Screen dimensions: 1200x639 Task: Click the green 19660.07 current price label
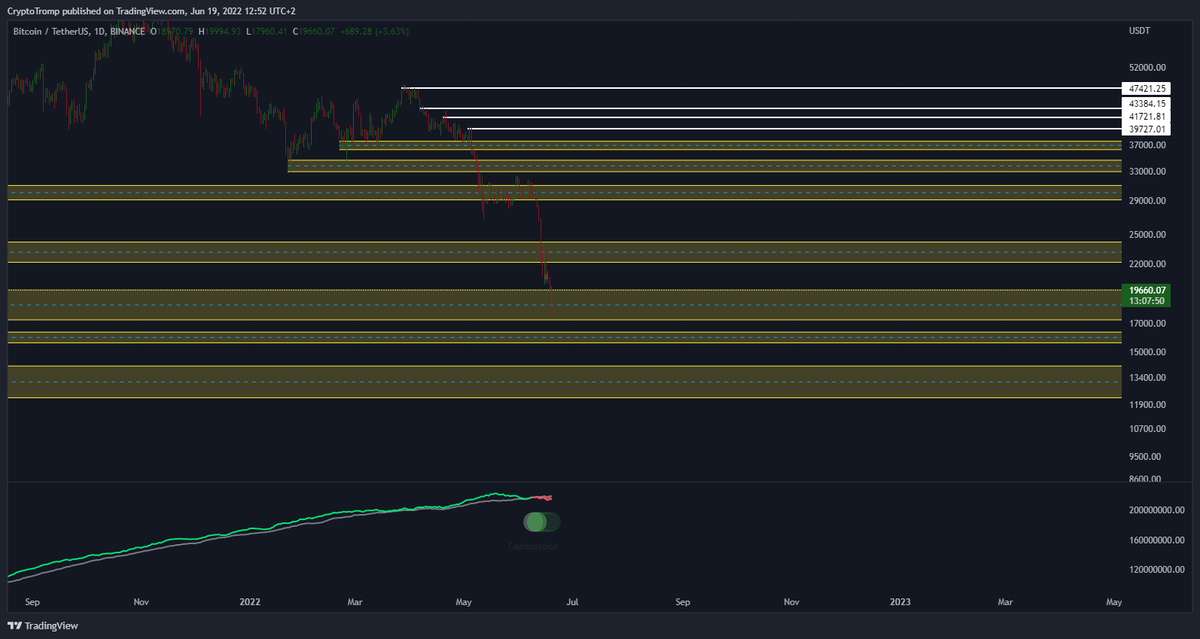coord(1145,289)
